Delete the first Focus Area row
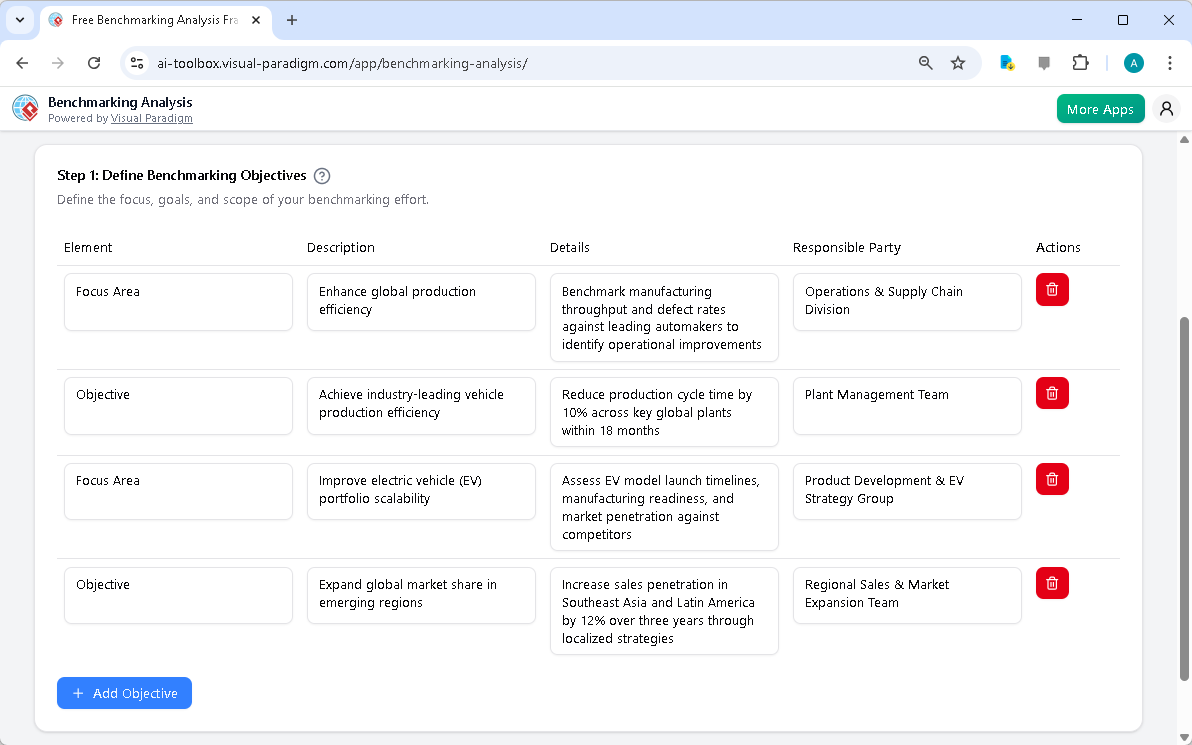This screenshot has height=745, width=1192. coord(1051,289)
